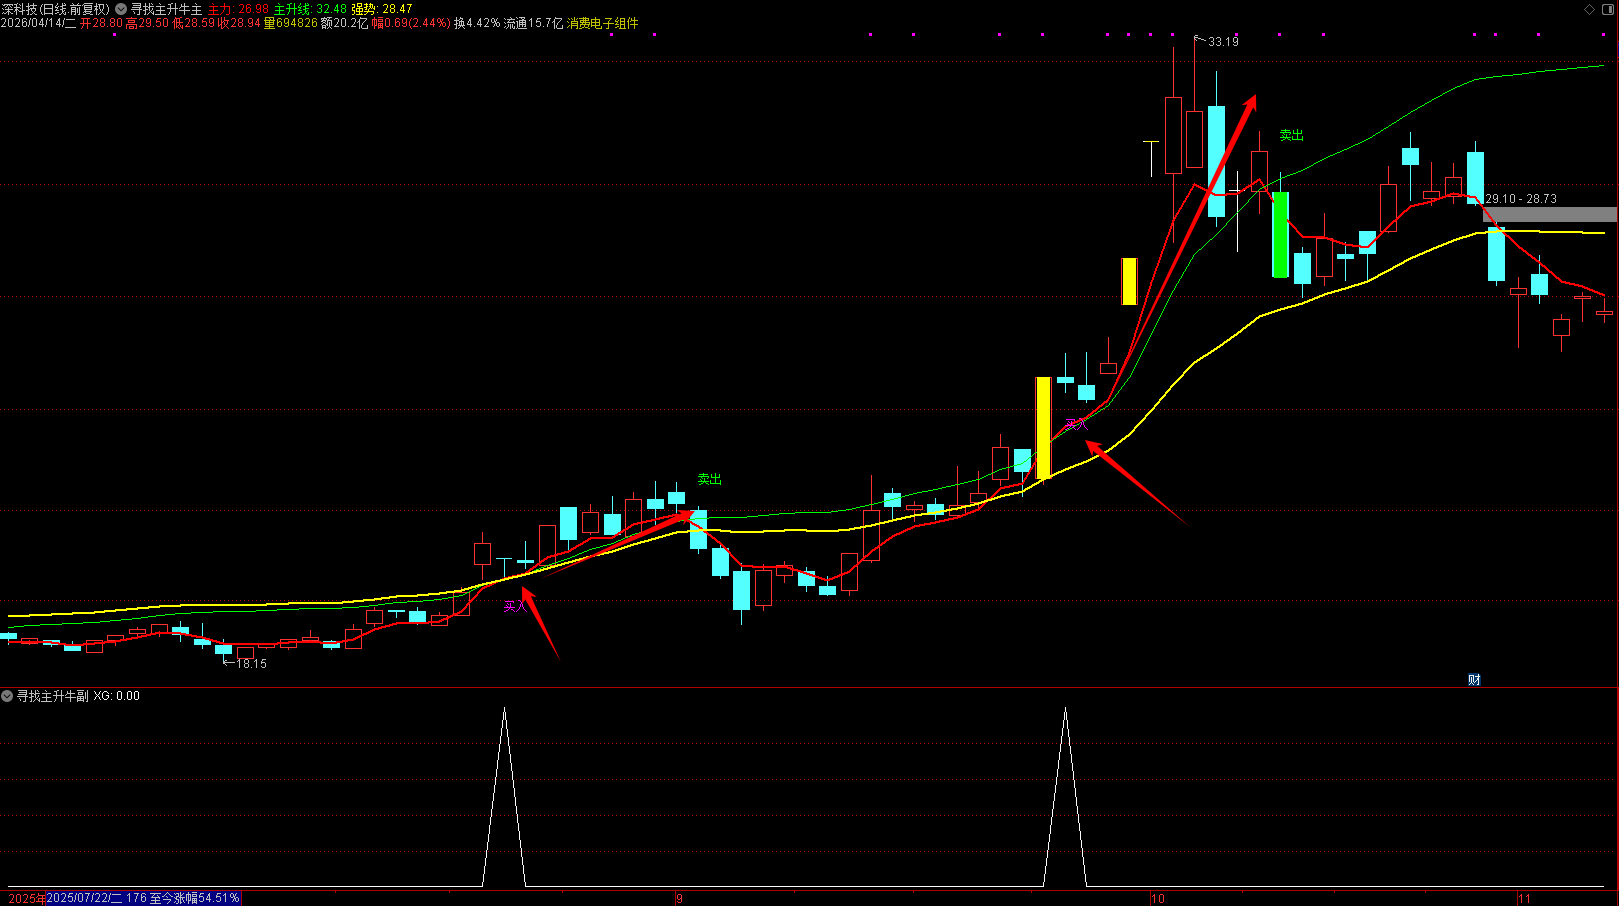Click the float shares 流通15.7亿
The height and width of the screenshot is (906, 1619).
tap(533, 23)
